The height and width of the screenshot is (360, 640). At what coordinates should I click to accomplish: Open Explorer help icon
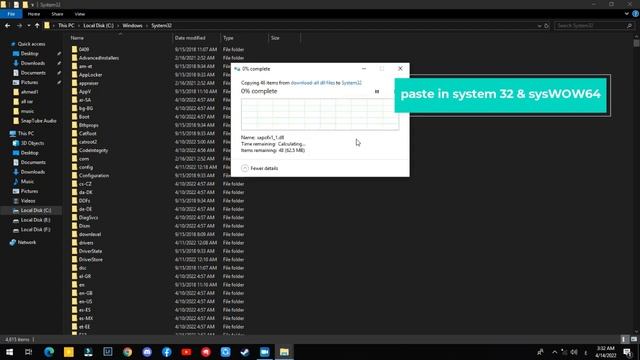pos(636,14)
